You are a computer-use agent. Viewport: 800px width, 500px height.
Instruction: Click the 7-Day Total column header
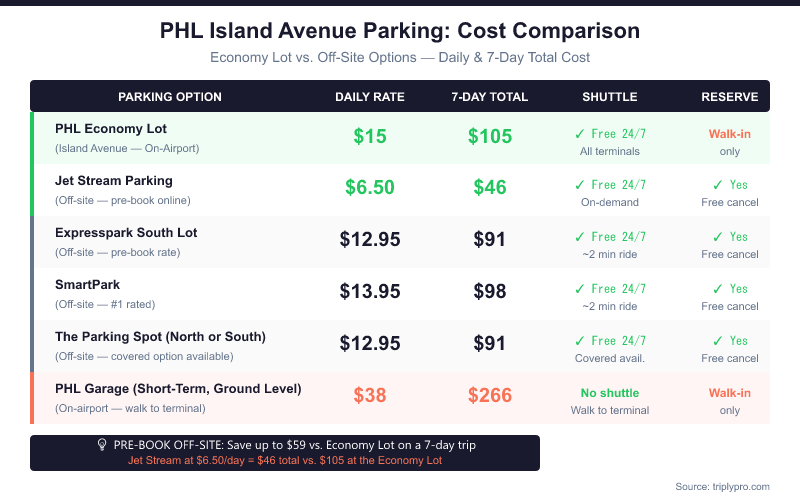click(490, 97)
